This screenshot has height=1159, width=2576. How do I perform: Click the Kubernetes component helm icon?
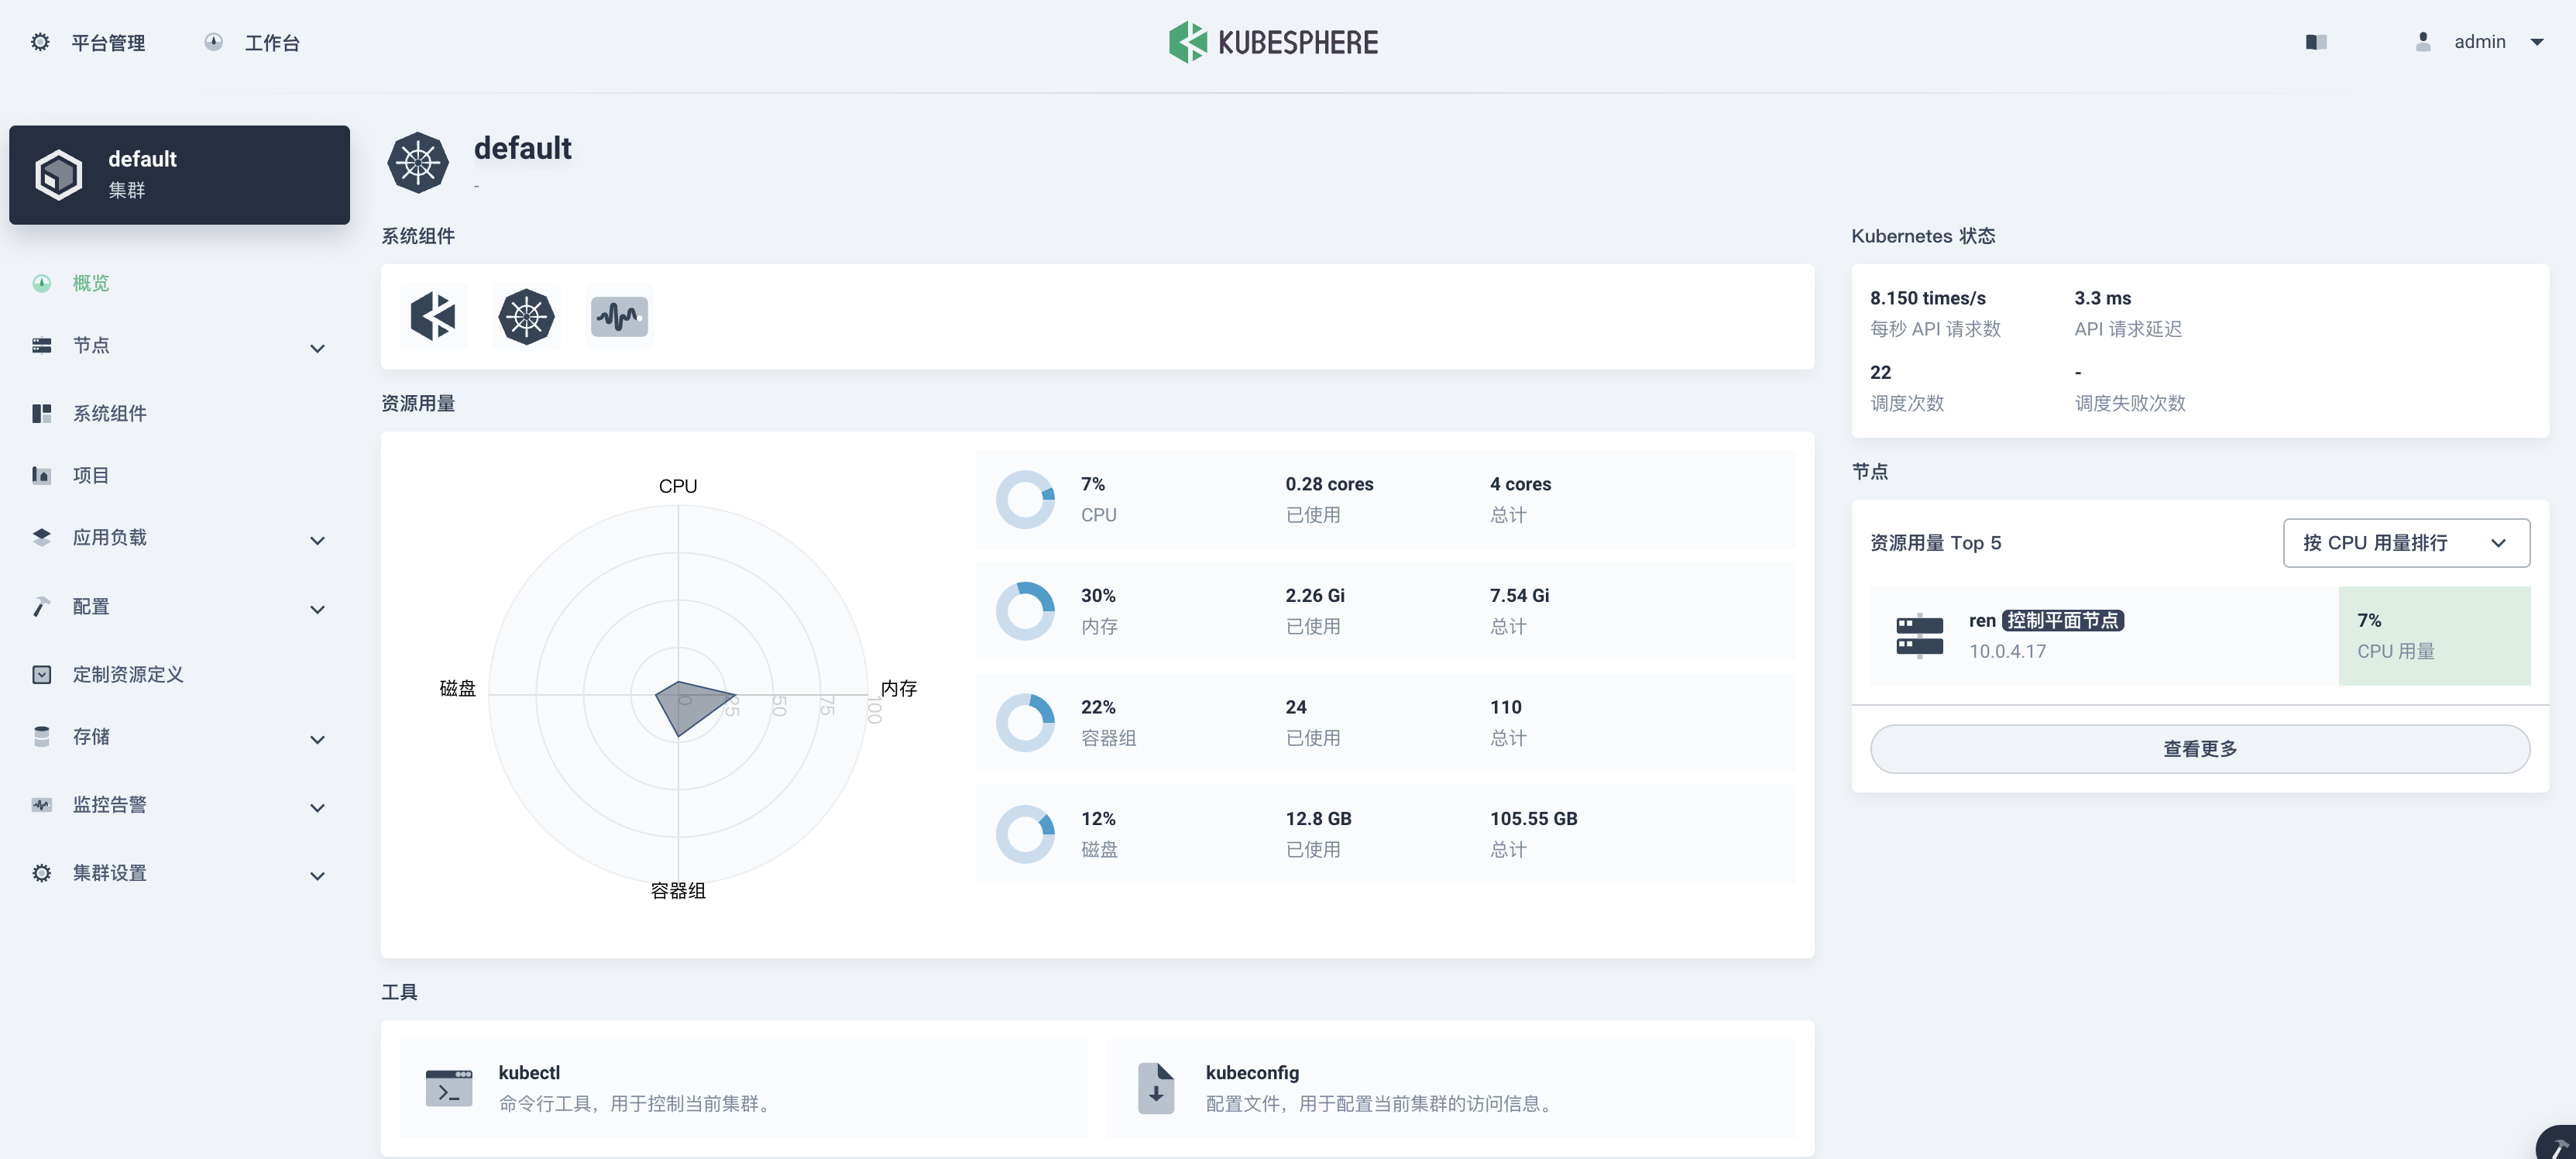[526, 317]
